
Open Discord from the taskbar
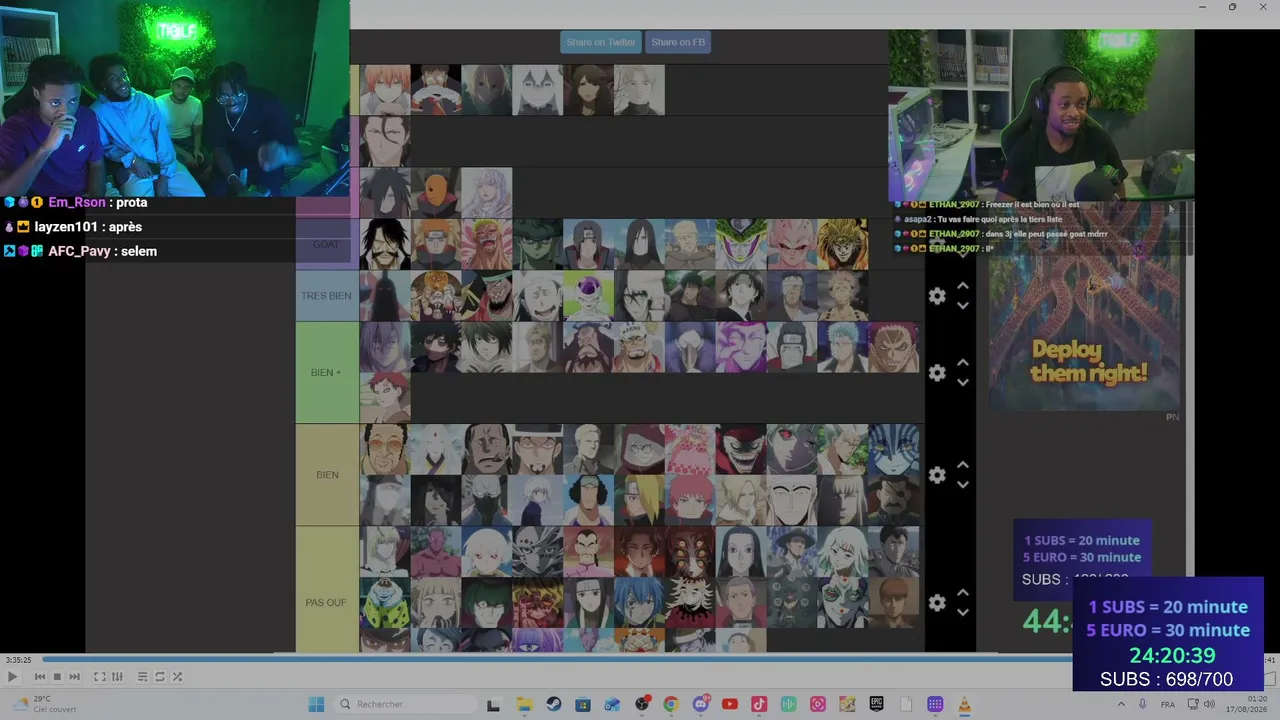click(x=701, y=704)
